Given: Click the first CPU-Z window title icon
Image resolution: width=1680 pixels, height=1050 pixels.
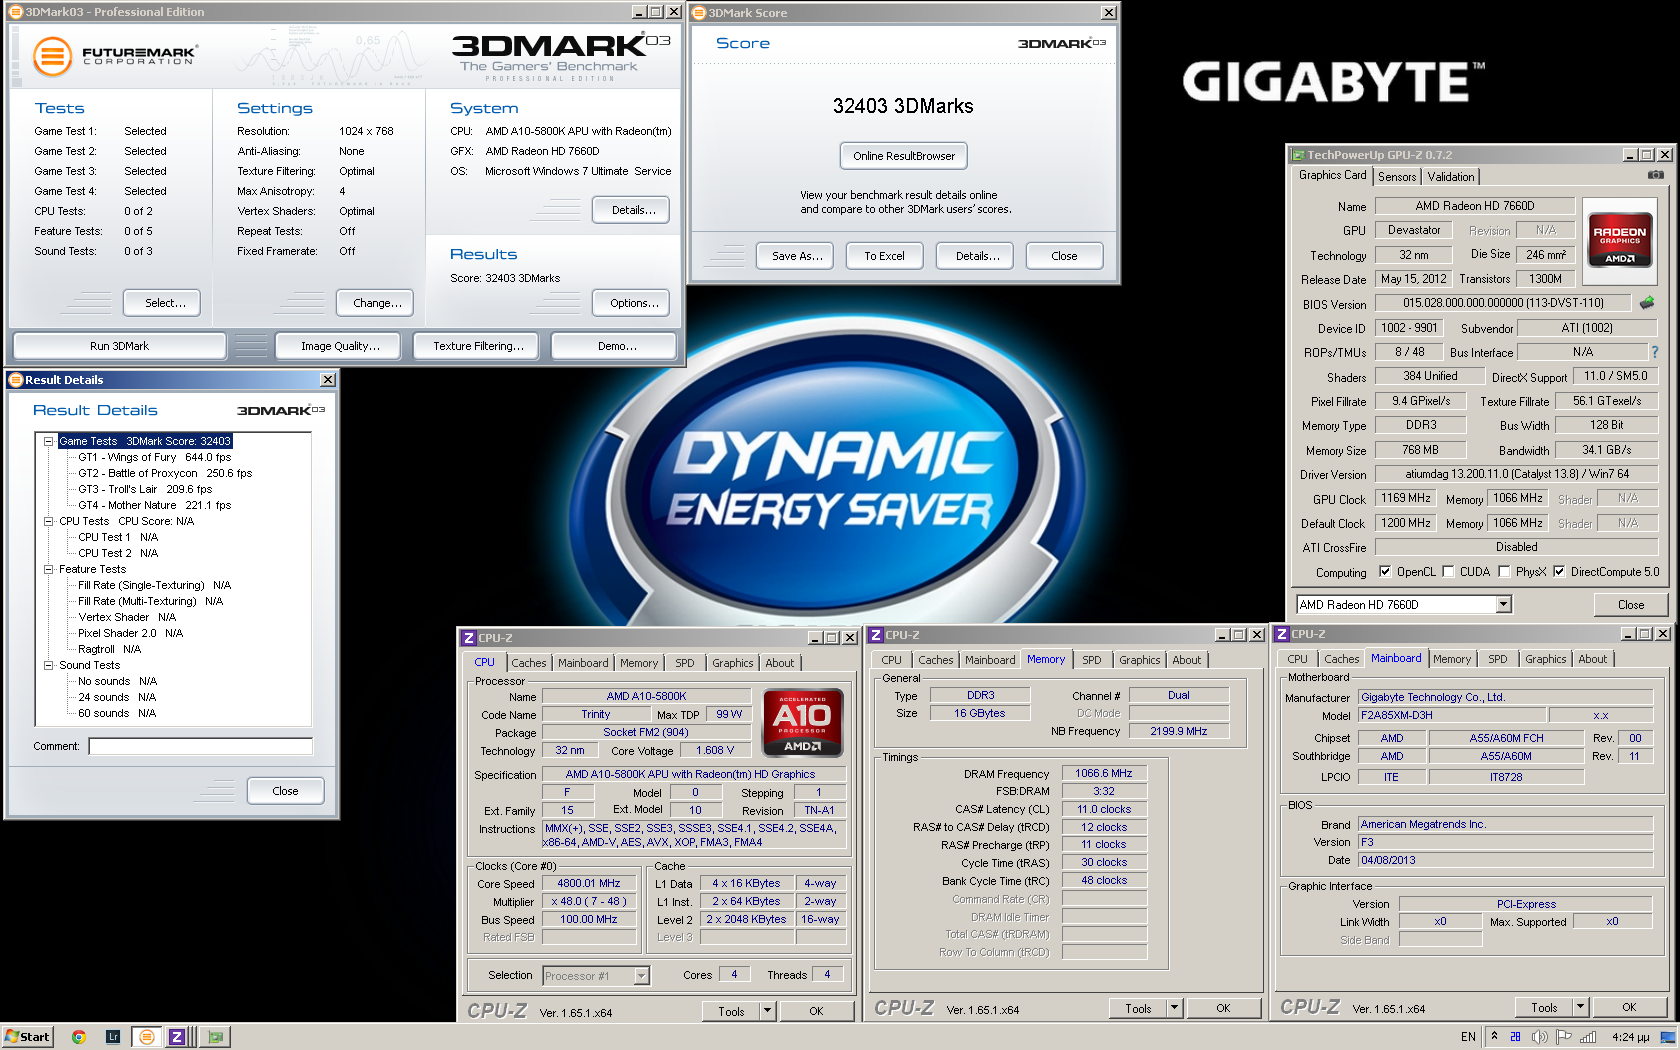Looking at the screenshot, I should coord(468,638).
